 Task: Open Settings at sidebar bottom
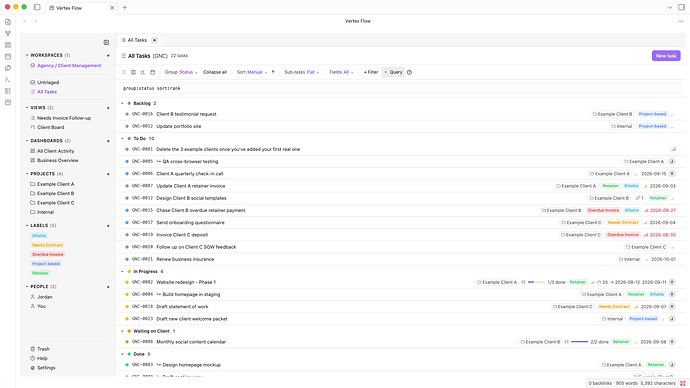[43, 368]
